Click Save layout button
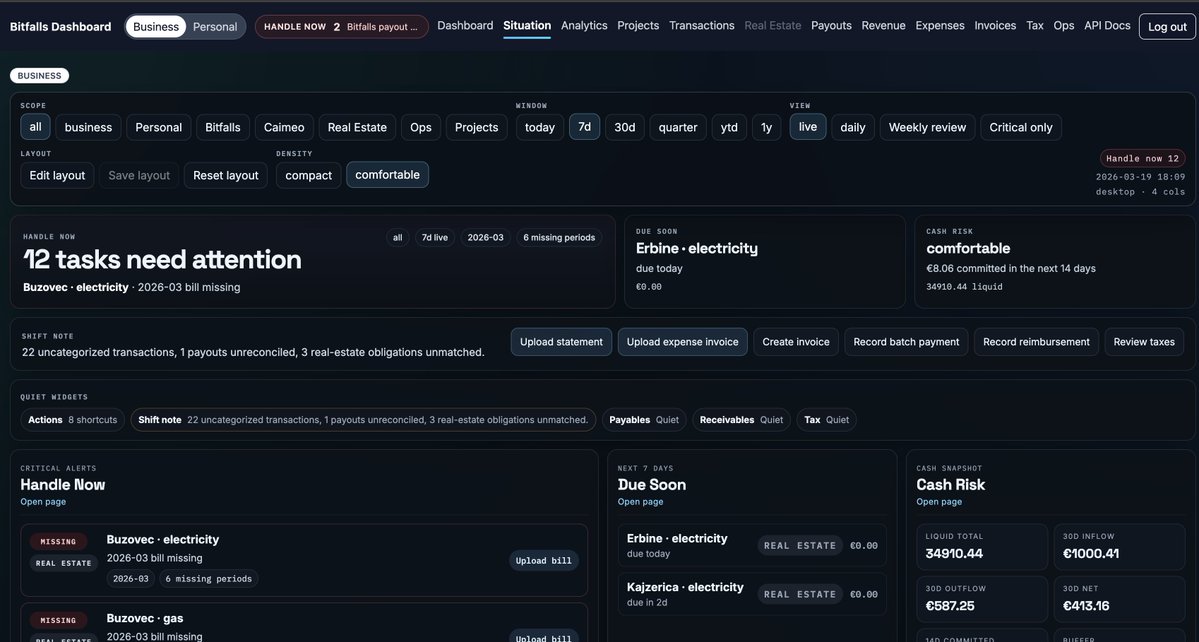This screenshot has width=1199, height=642. pos(139,175)
